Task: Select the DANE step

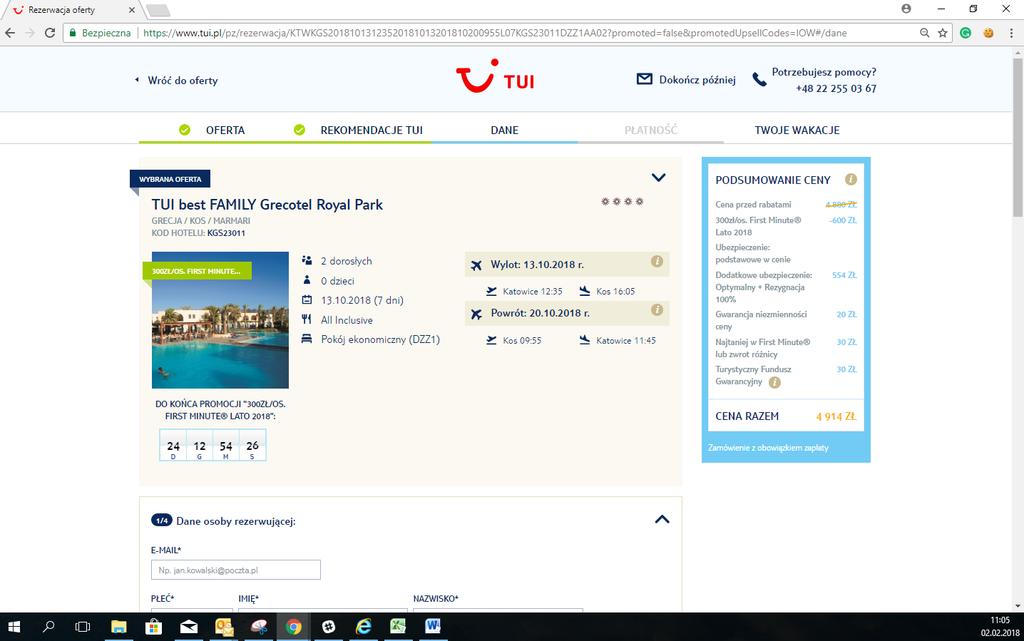Action: coord(504,130)
